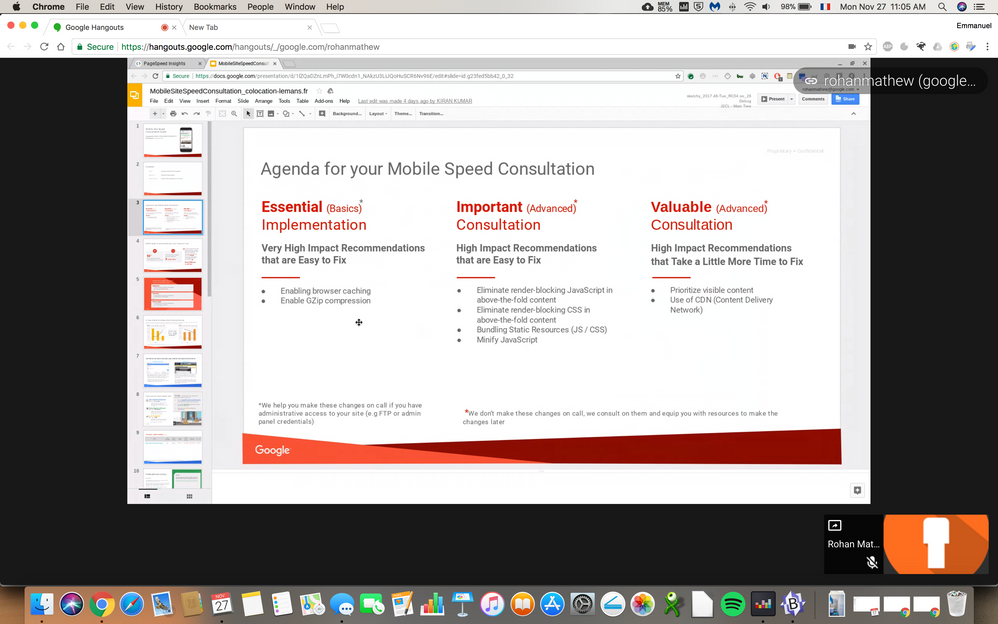This screenshot has width=998, height=624.
Task: Select the text box tool
Action: coord(260,114)
